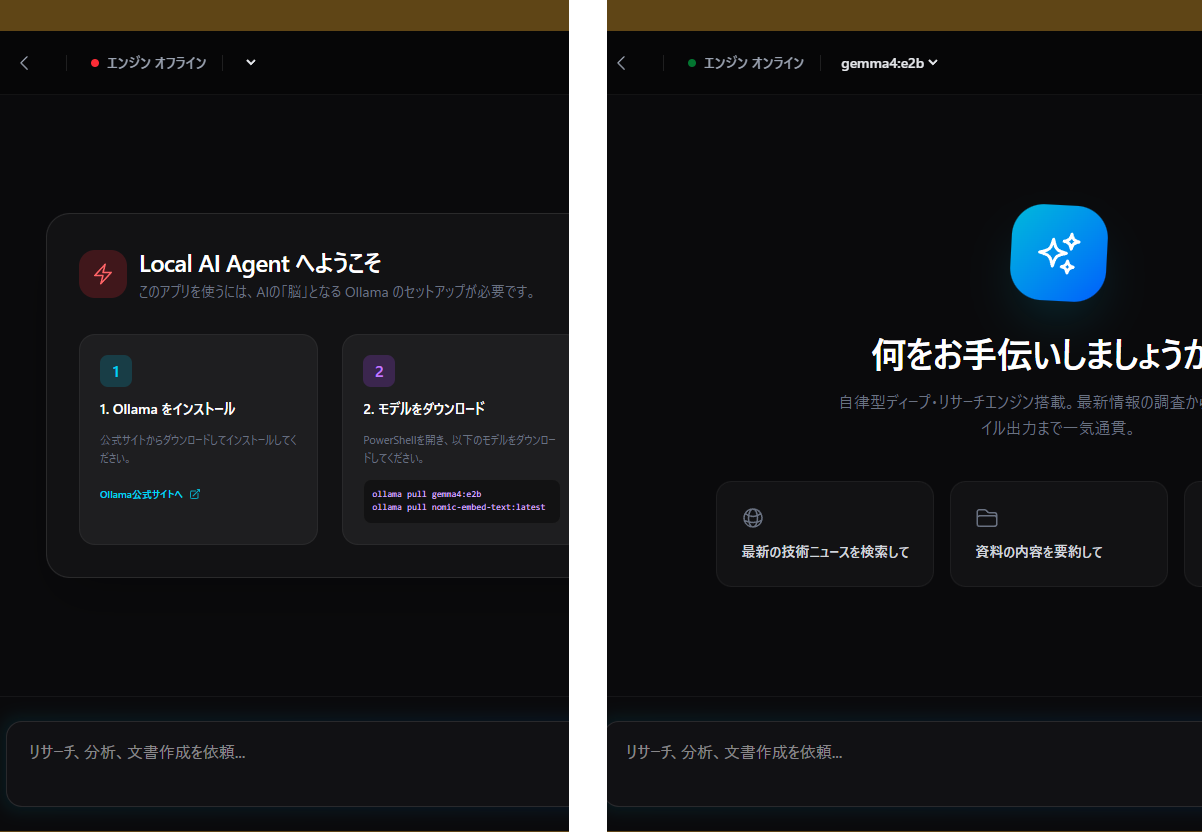Click the globe icon on the news card
This screenshot has height=832, width=1202.
(753, 518)
